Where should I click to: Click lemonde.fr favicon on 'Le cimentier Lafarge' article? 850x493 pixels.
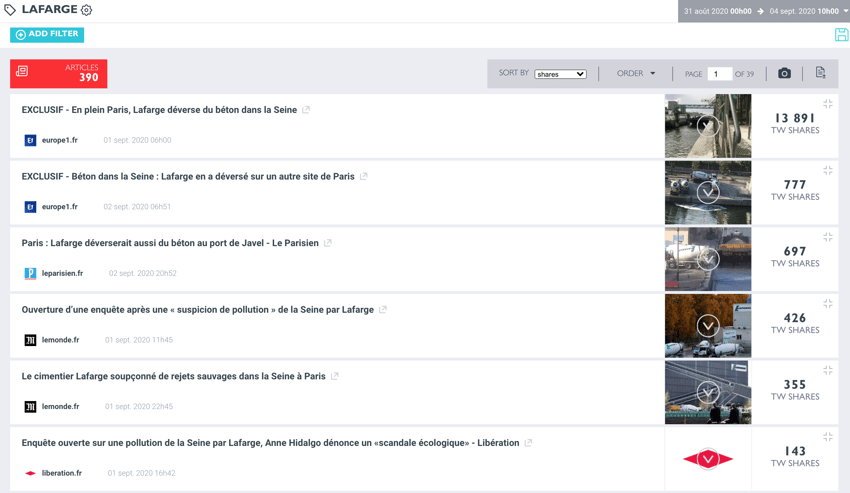(x=30, y=407)
